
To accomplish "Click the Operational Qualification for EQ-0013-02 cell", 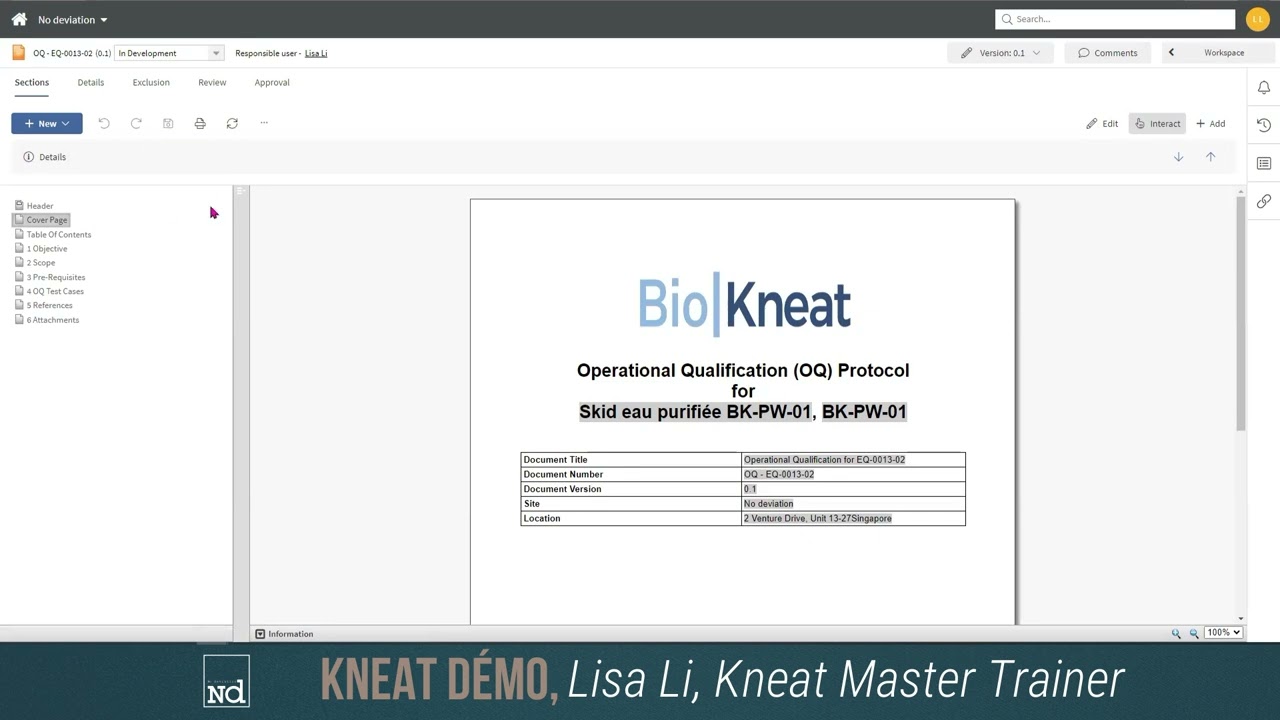I will tap(824, 460).
